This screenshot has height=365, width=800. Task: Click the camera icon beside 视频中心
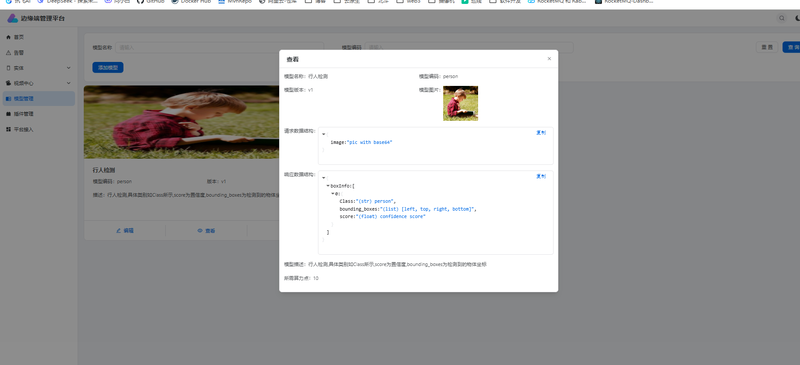(8, 83)
